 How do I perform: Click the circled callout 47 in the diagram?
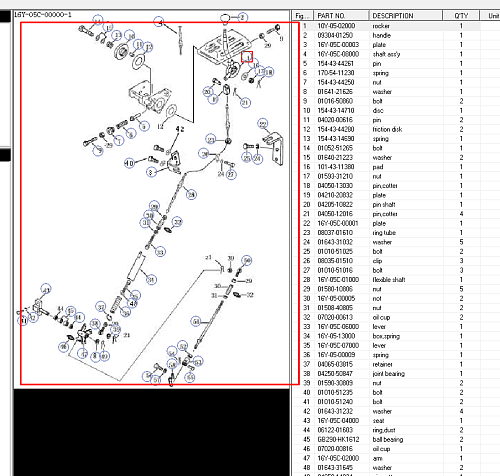click(x=83, y=353)
